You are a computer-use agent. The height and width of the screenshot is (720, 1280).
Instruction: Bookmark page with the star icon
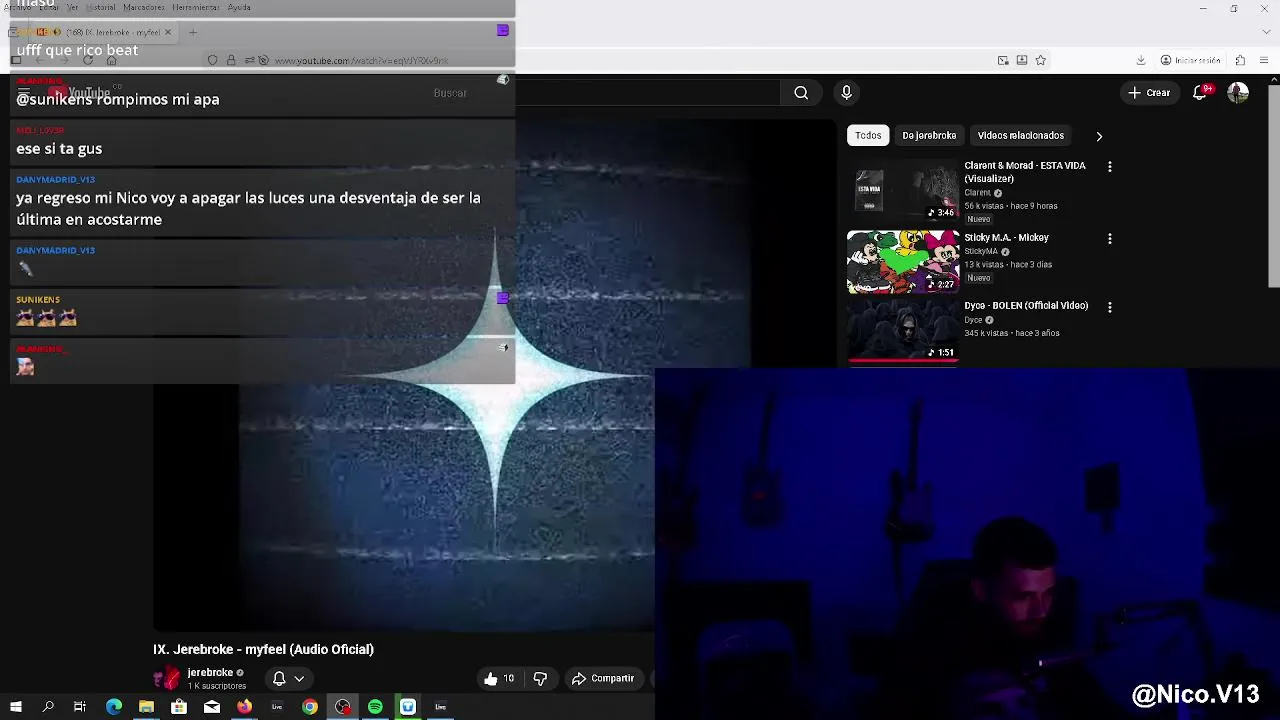coord(1040,60)
